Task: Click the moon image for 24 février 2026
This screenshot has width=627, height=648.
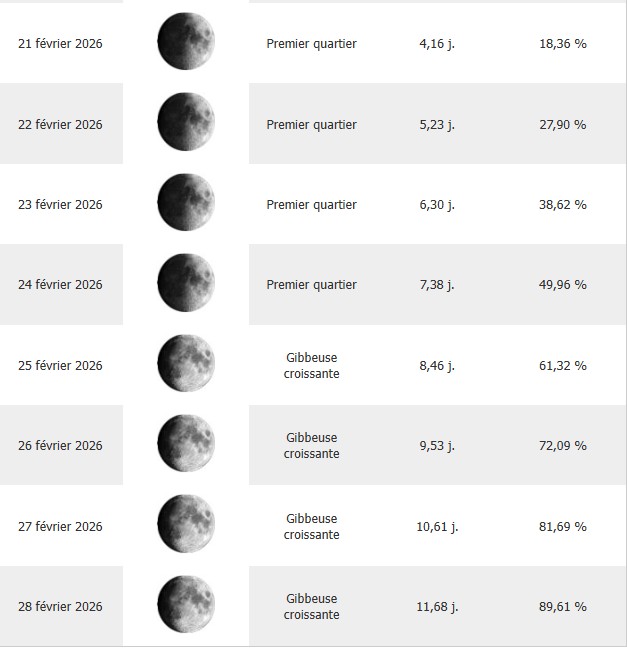Action: click(186, 283)
